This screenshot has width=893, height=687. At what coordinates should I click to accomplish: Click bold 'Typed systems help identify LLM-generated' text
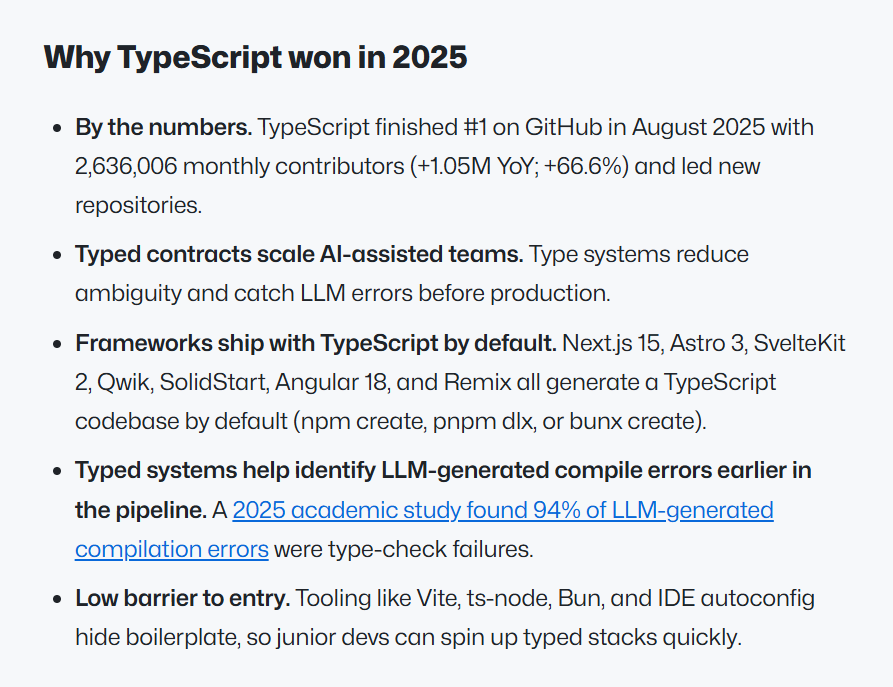click(x=312, y=471)
